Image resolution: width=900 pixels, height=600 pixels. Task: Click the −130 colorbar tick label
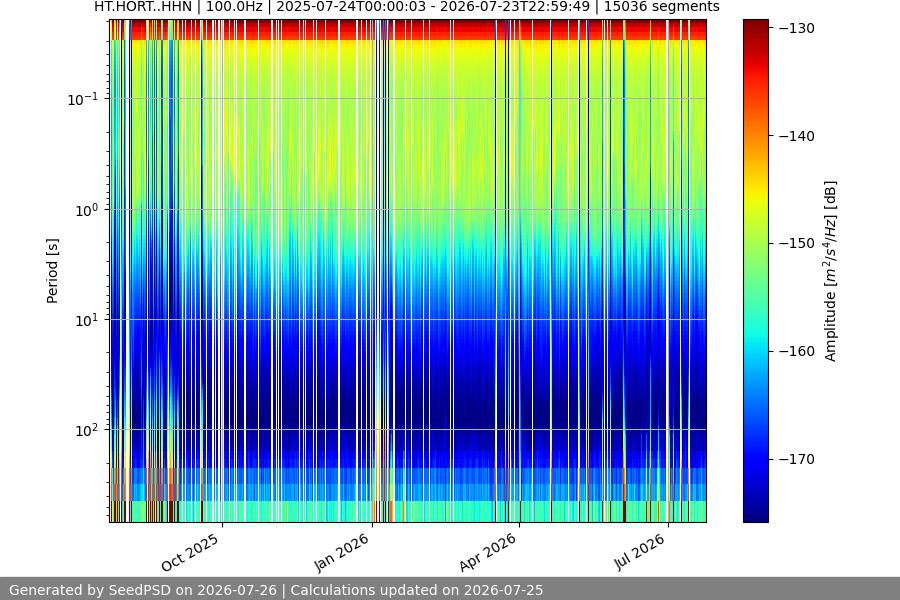click(796, 28)
